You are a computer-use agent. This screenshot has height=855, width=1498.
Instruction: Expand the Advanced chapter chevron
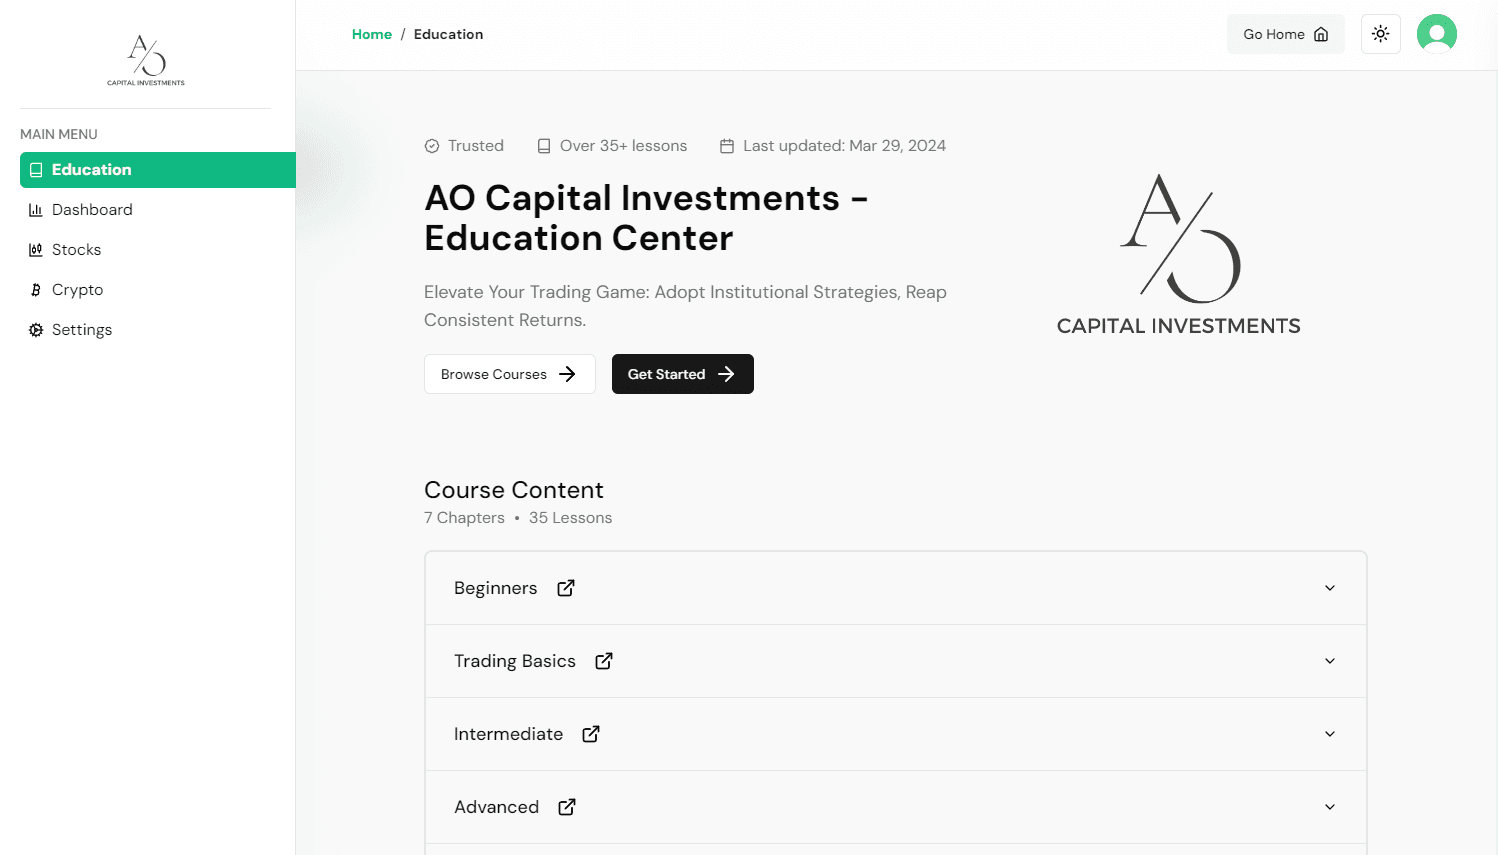[1330, 807]
